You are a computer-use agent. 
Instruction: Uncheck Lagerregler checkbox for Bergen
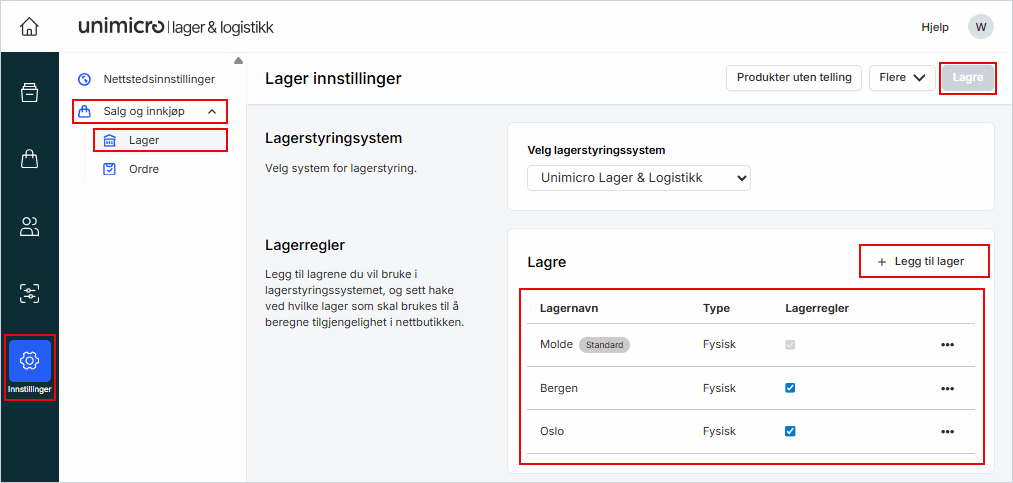click(x=790, y=388)
